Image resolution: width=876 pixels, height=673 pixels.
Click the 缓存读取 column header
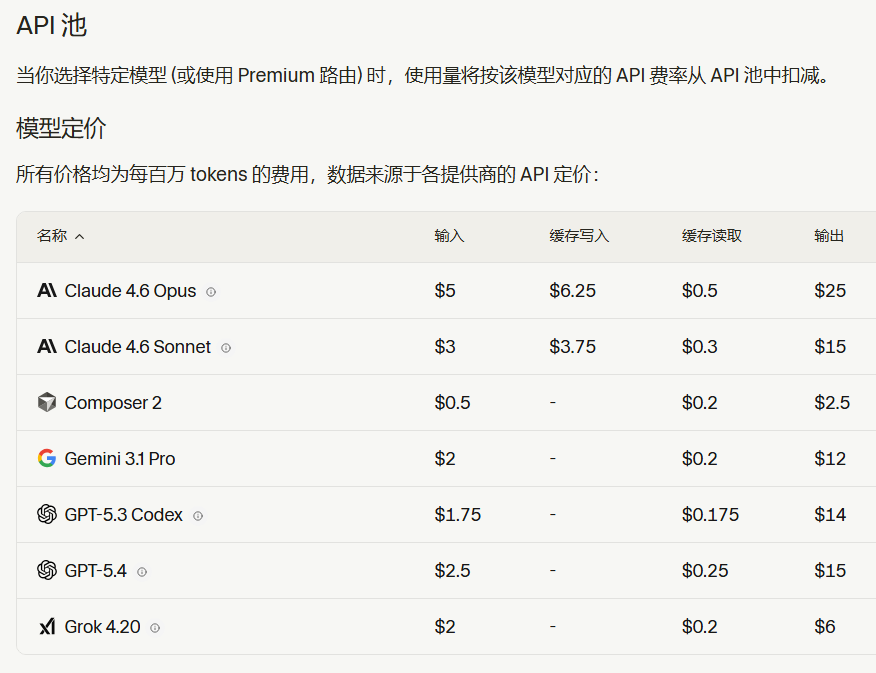click(x=712, y=236)
